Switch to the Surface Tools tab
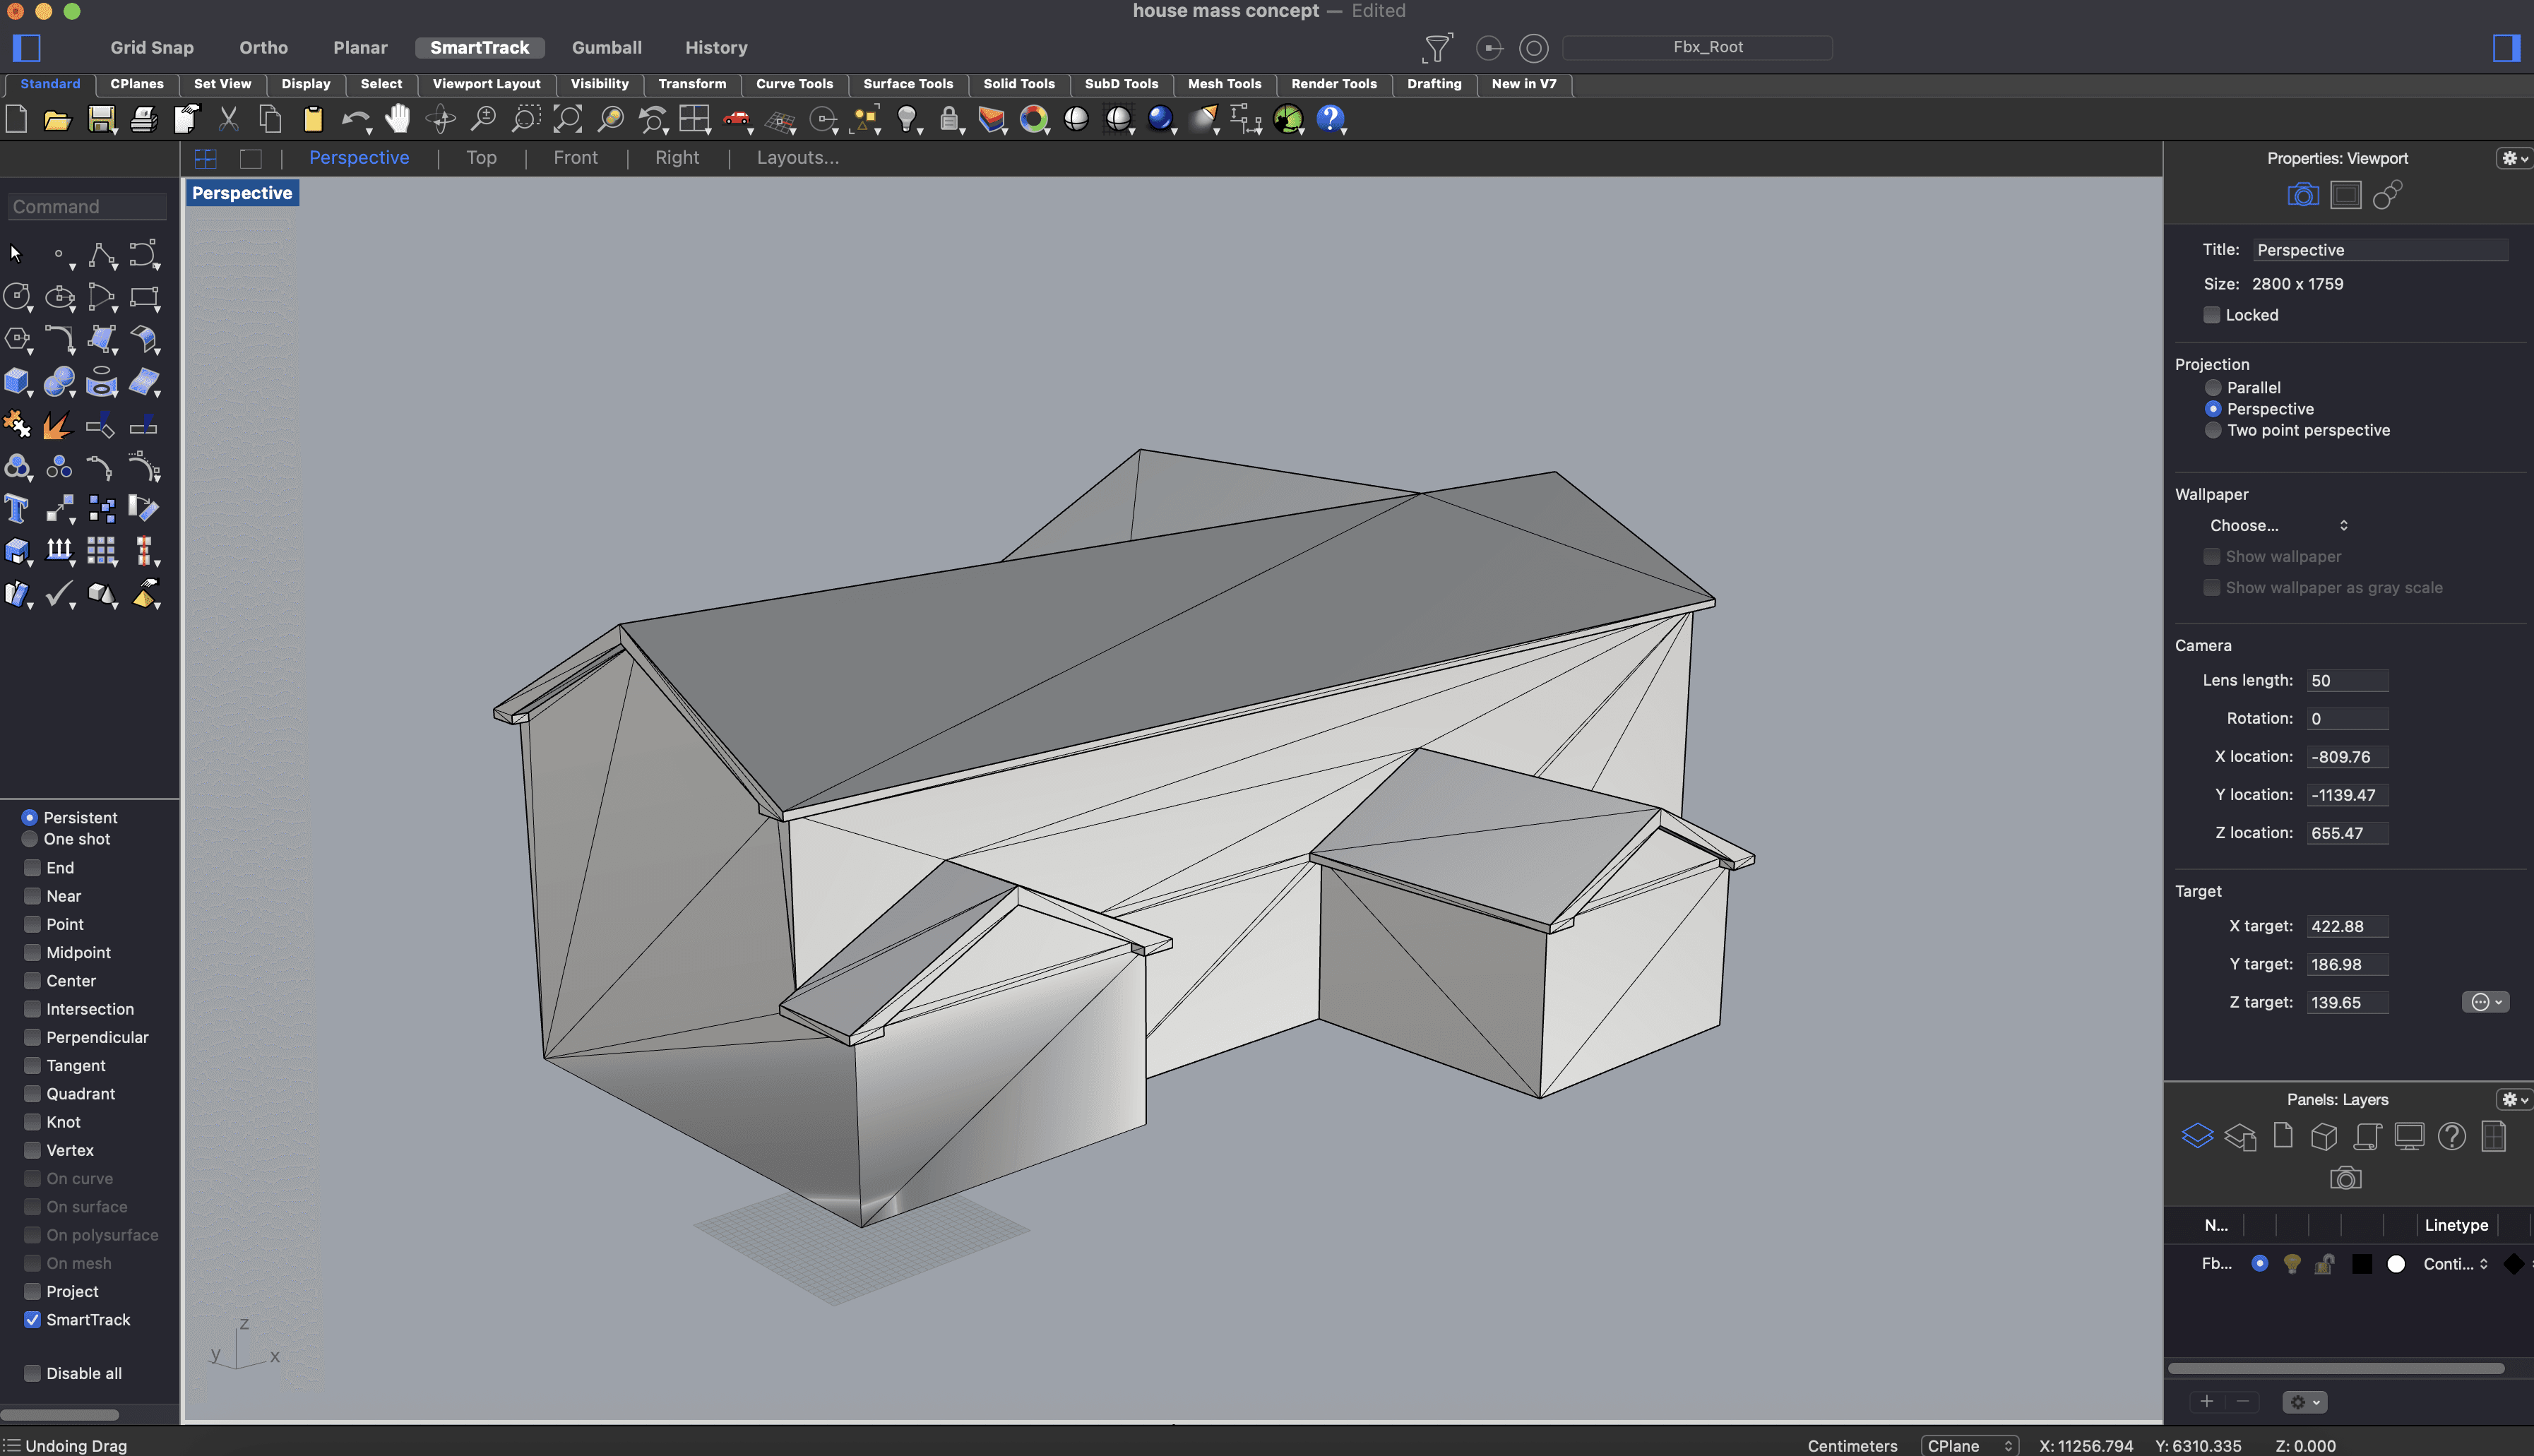This screenshot has width=2534, height=1456. (x=907, y=84)
